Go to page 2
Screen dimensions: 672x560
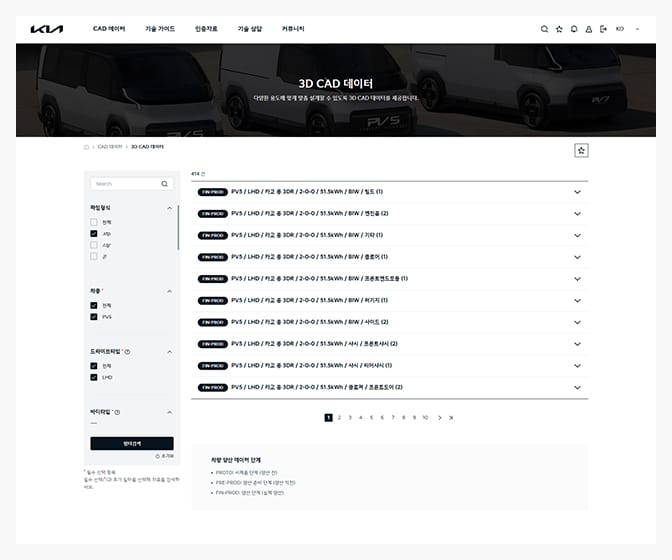pyautogui.click(x=339, y=418)
